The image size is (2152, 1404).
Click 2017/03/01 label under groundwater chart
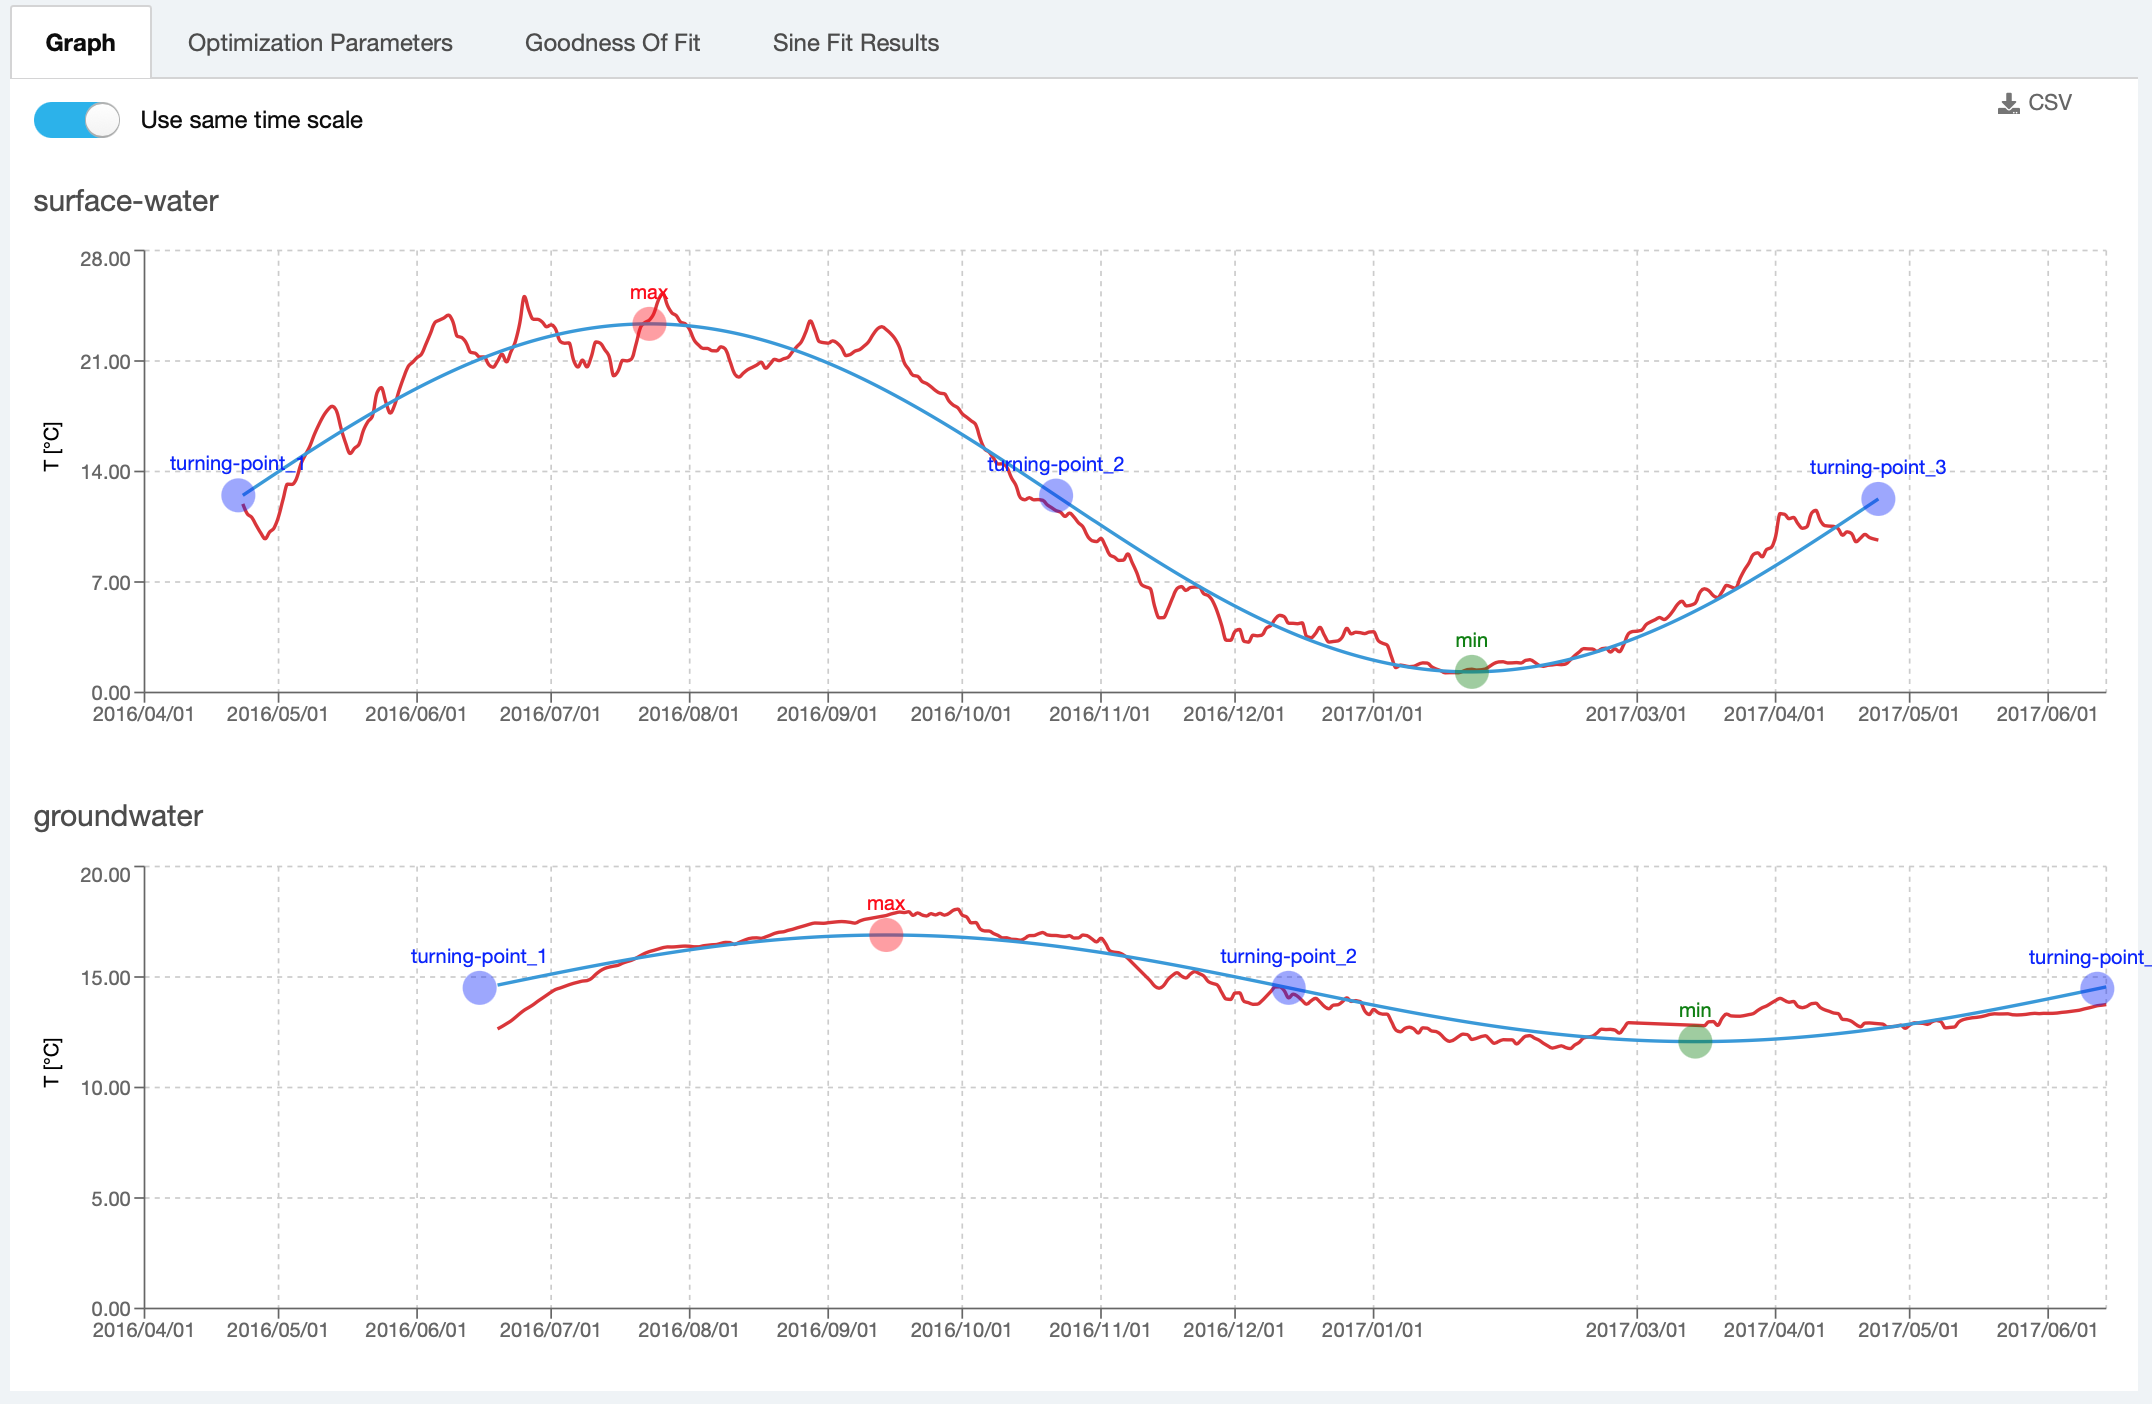coord(1636,1330)
